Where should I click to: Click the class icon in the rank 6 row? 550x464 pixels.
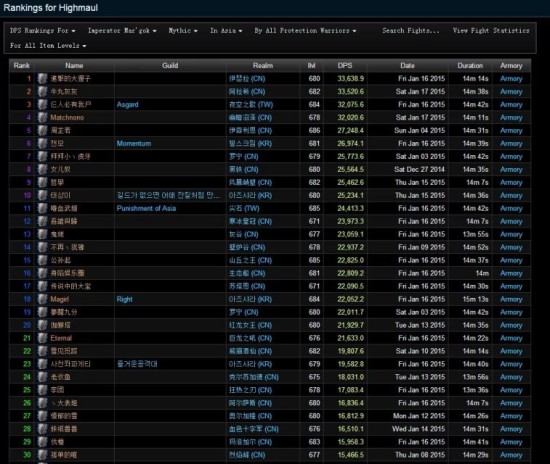click(42, 143)
